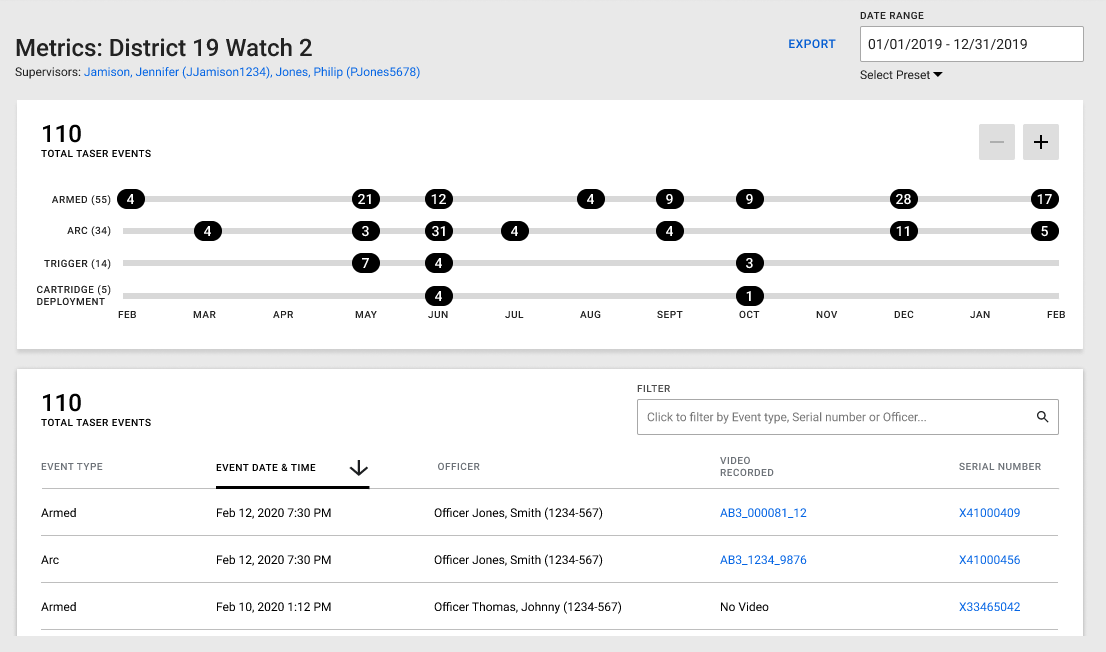Image resolution: width=1106 pixels, height=652 pixels.
Task: Click the date range field
Action: tap(971, 44)
